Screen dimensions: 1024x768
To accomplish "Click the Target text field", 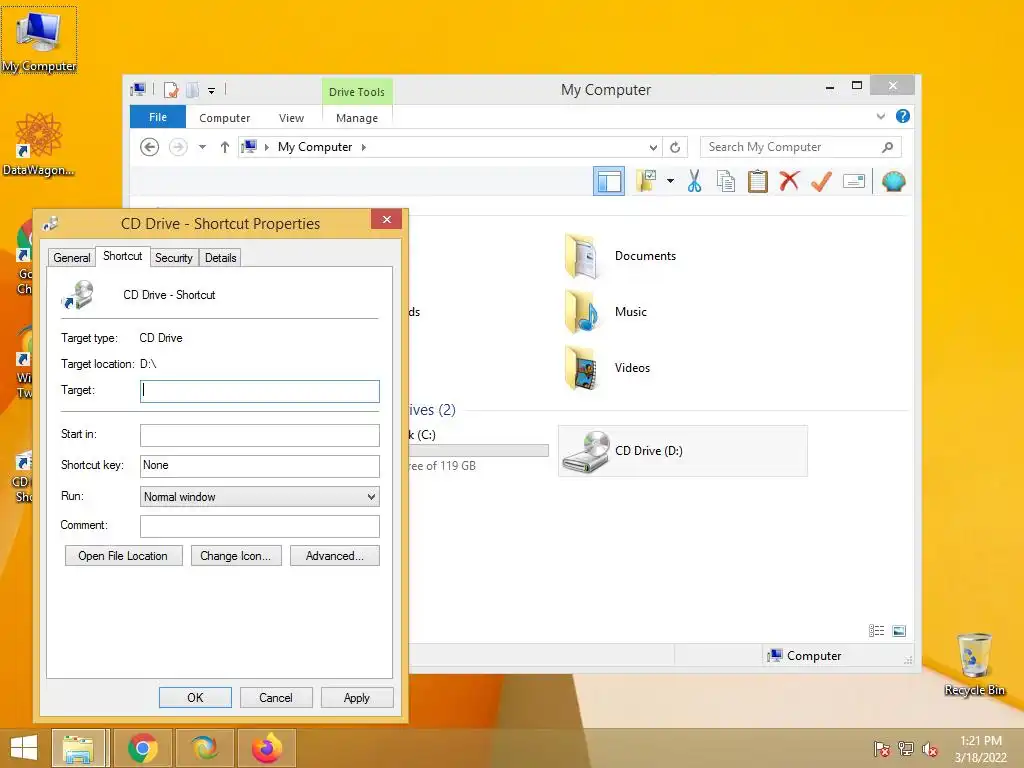I will [260, 391].
